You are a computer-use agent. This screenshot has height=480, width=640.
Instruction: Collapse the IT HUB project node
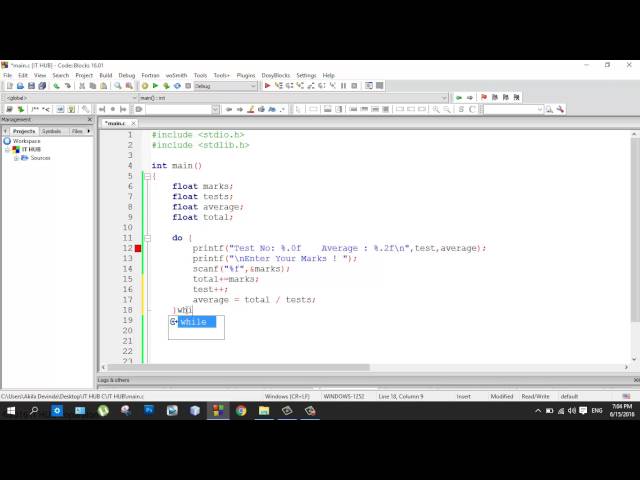7,149
